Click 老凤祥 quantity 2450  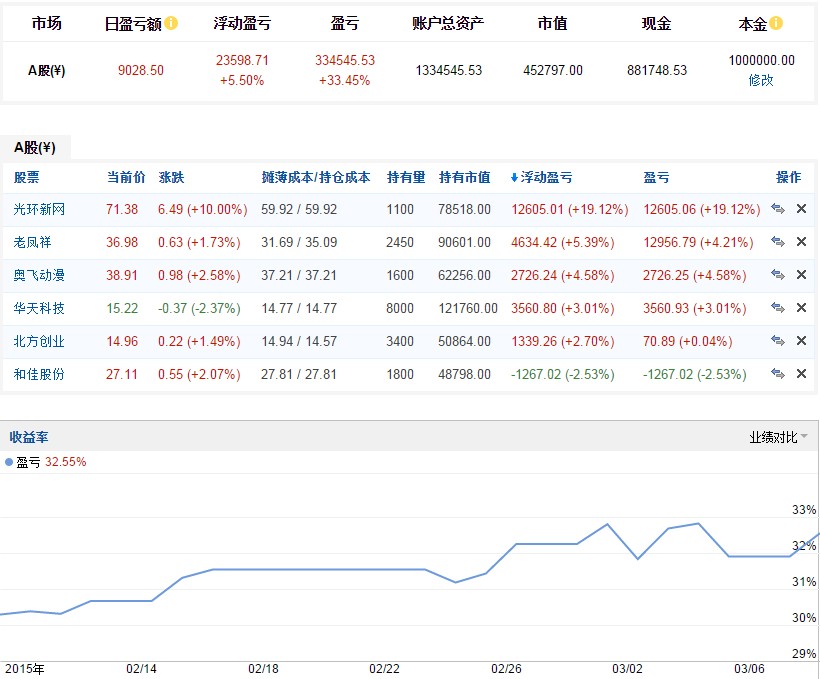(x=400, y=242)
